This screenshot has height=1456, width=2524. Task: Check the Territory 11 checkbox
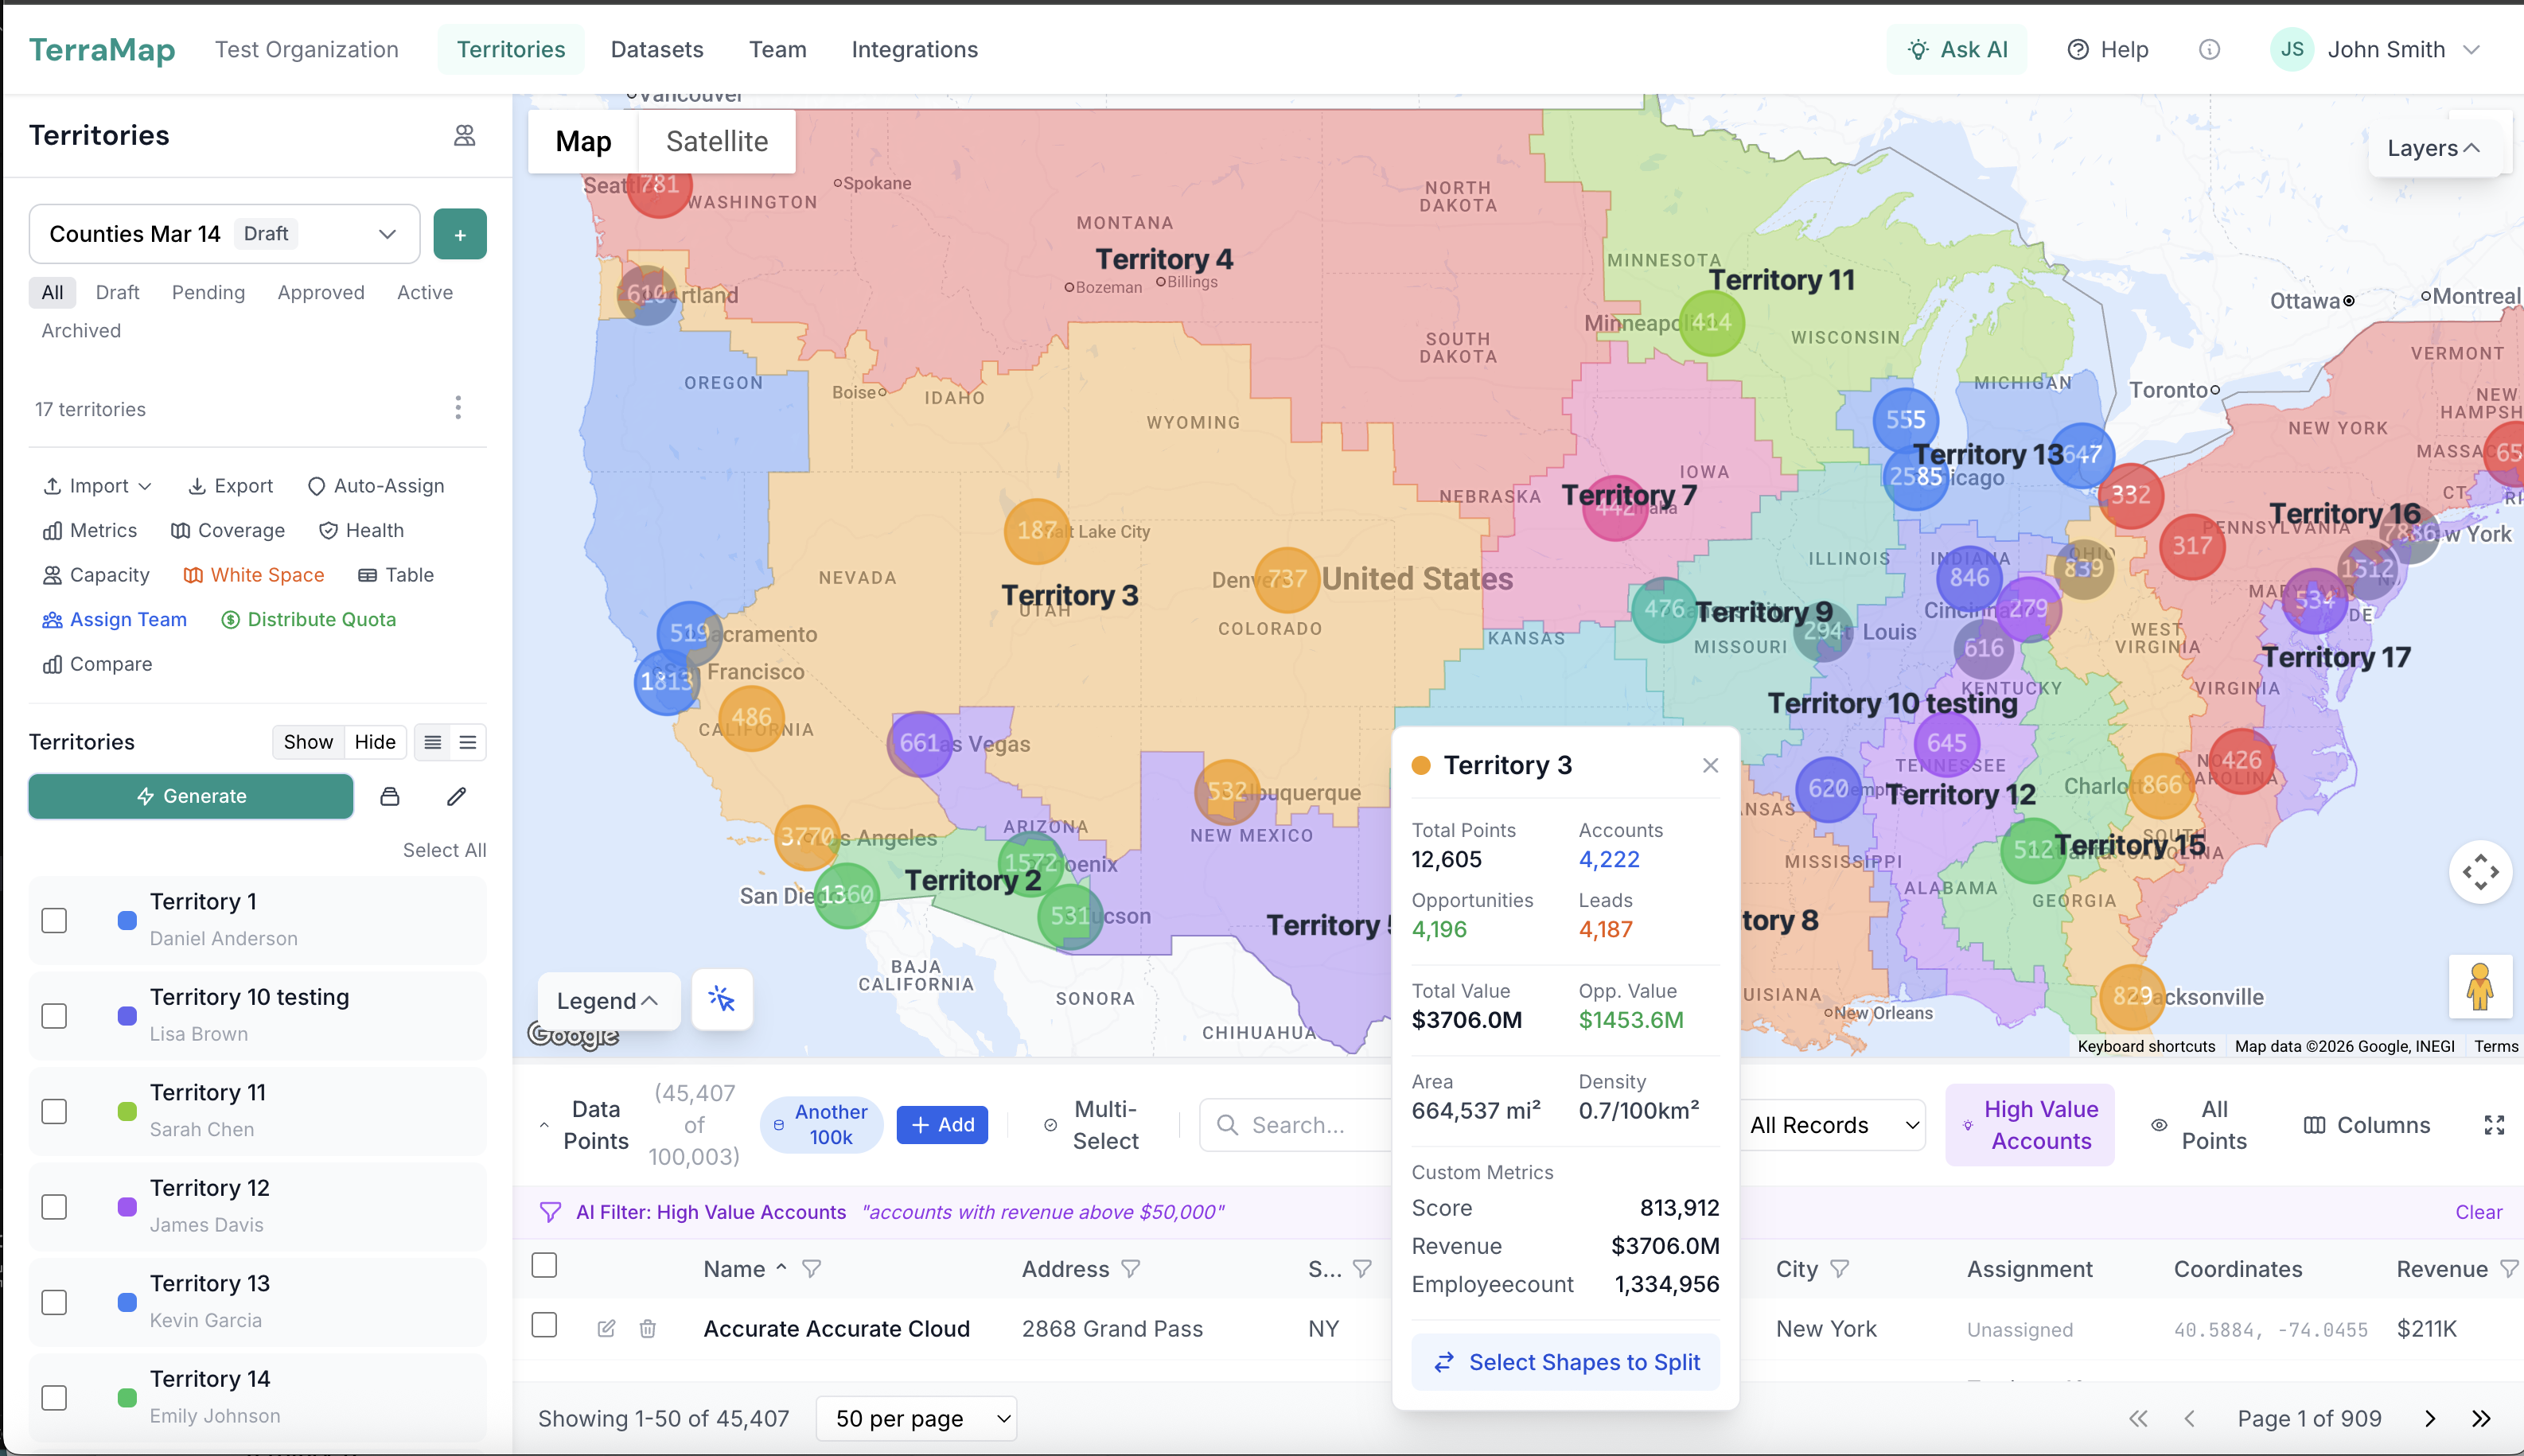(x=54, y=1111)
